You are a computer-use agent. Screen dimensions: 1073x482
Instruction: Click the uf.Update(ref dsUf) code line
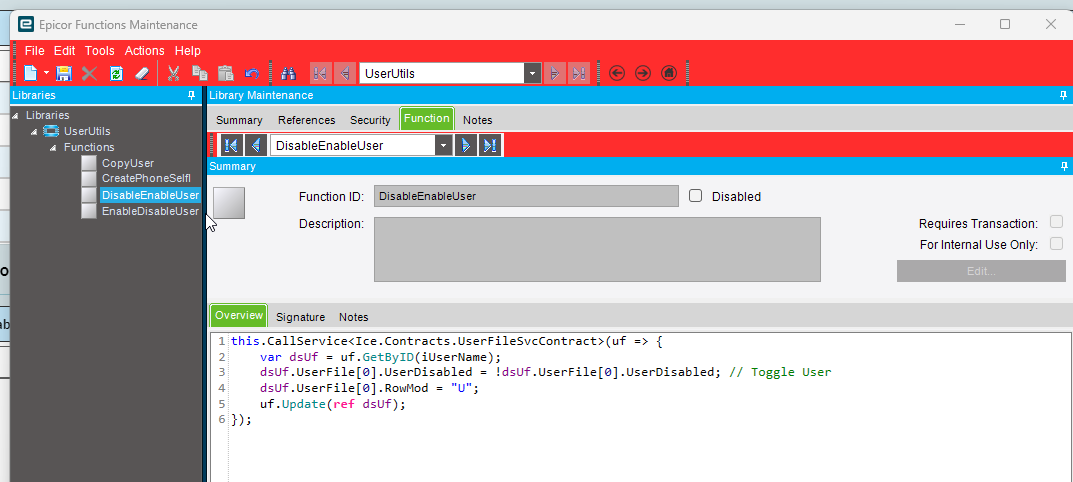click(333, 404)
